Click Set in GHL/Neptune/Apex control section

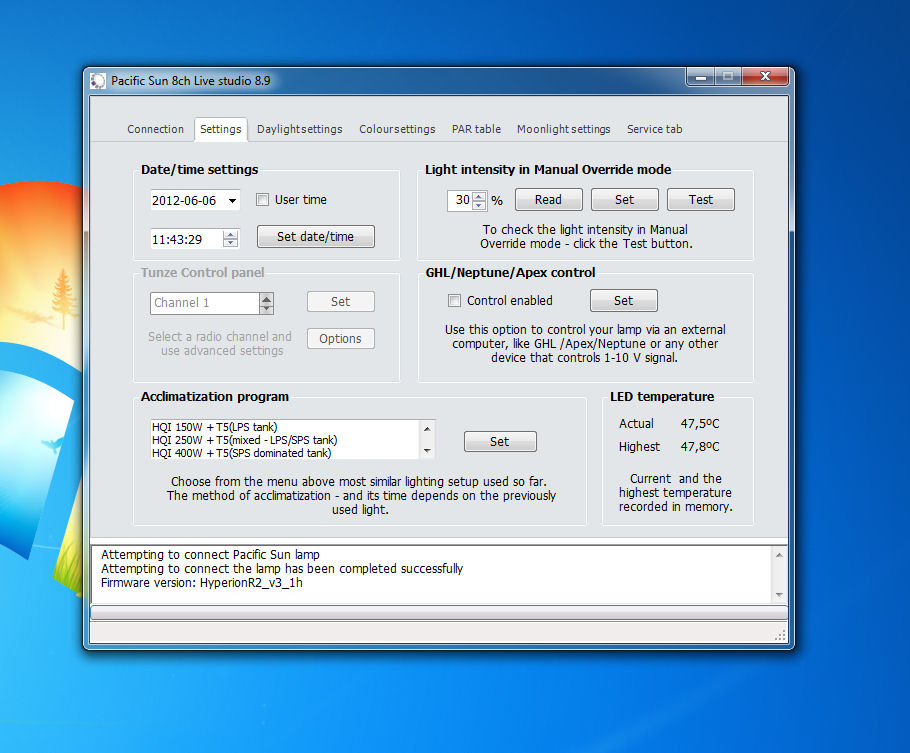[x=624, y=301]
